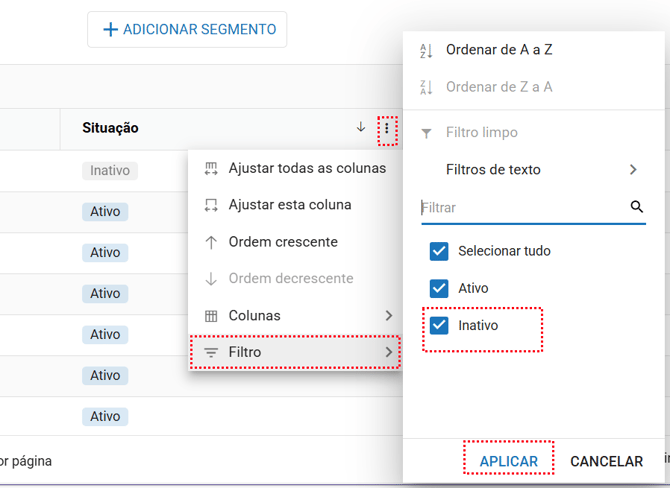670x488 pixels.
Task: Click the search magnifier icon in filter
Action: click(637, 207)
